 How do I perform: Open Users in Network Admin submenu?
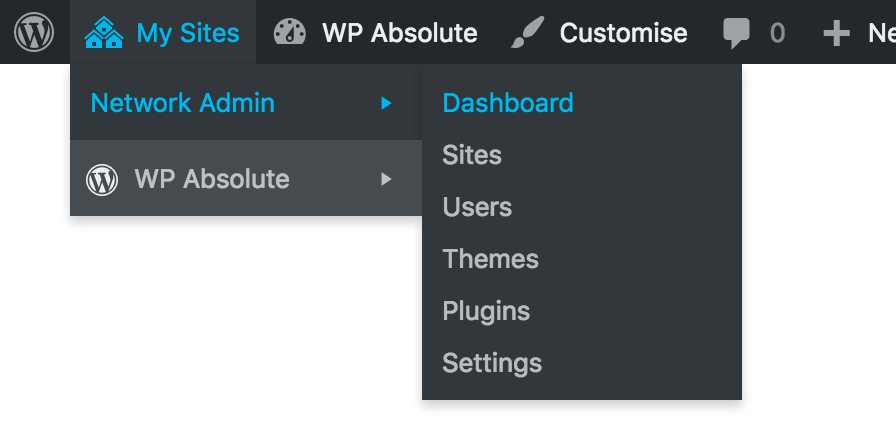pyautogui.click(x=477, y=207)
